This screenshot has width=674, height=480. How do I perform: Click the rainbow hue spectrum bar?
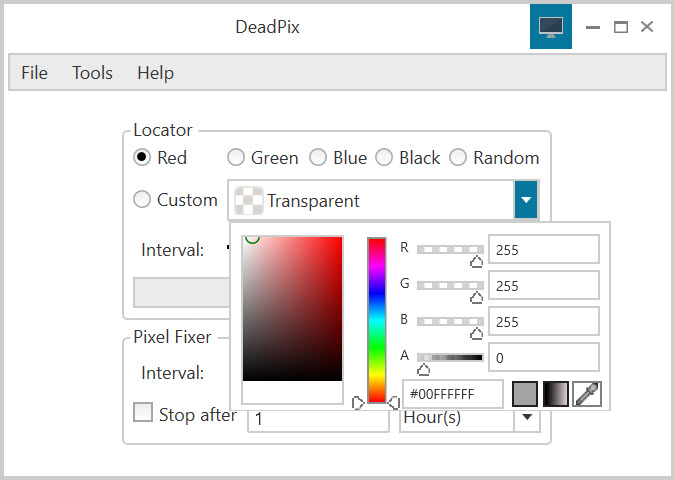coord(377,320)
